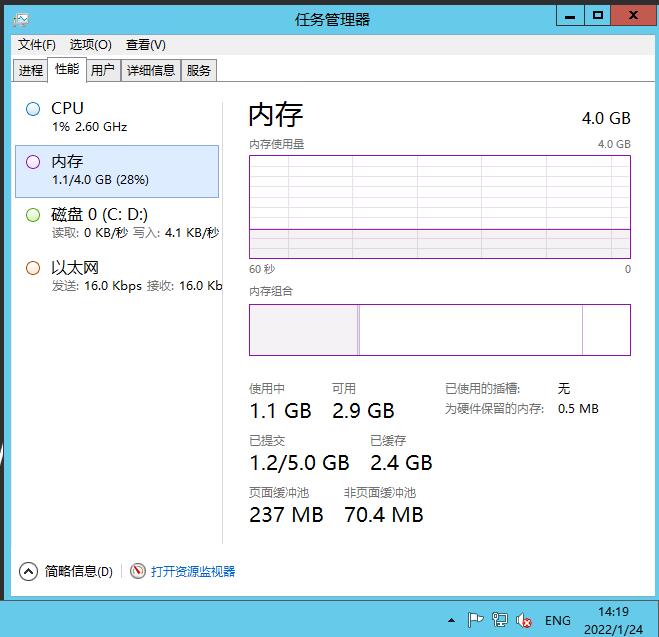Show hidden tray icons arrow
659x637 pixels.
coord(451,620)
